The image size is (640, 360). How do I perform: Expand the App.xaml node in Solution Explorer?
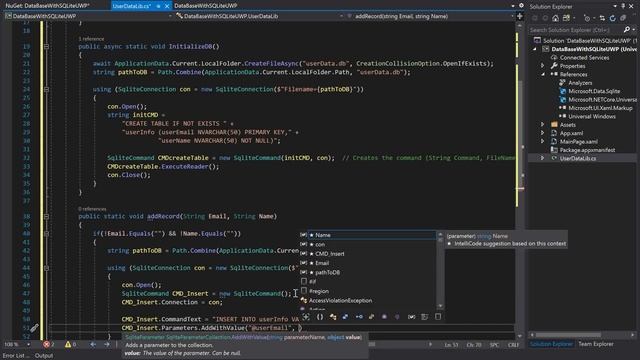point(542,133)
